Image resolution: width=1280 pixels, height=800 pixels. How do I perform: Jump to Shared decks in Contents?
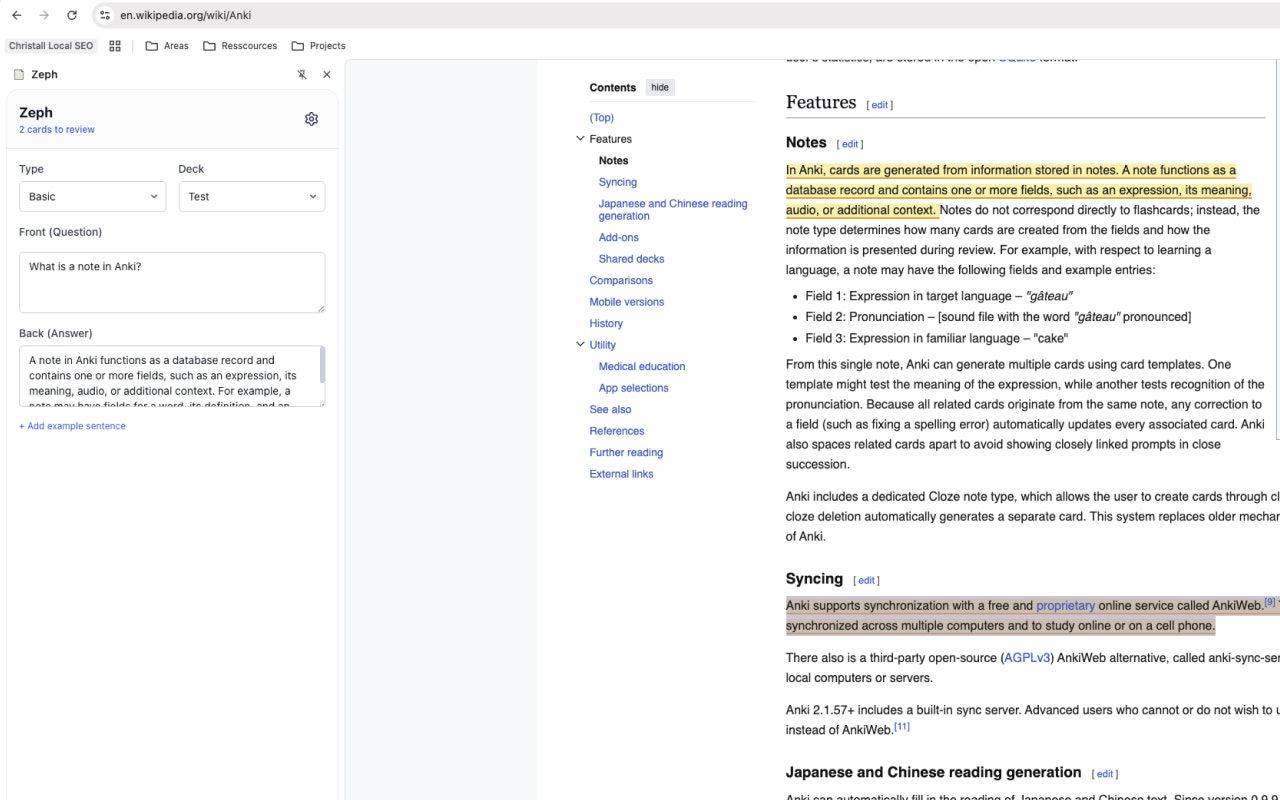point(632,259)
